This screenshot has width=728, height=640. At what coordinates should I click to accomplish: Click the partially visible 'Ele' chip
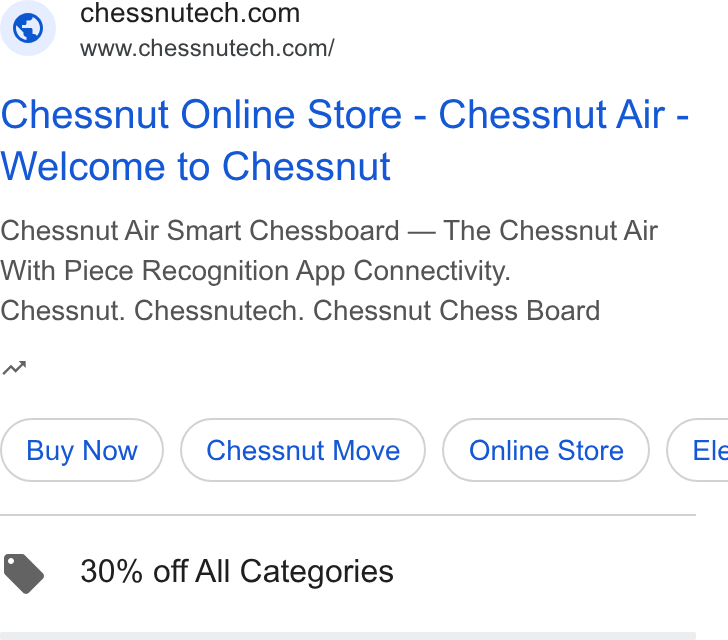(698, 450)
